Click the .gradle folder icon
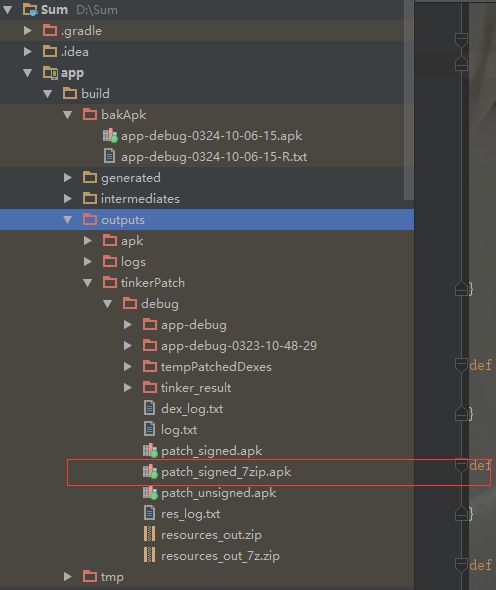The width and height of the screenshot is (496, 590). click(x=50, y=30)
